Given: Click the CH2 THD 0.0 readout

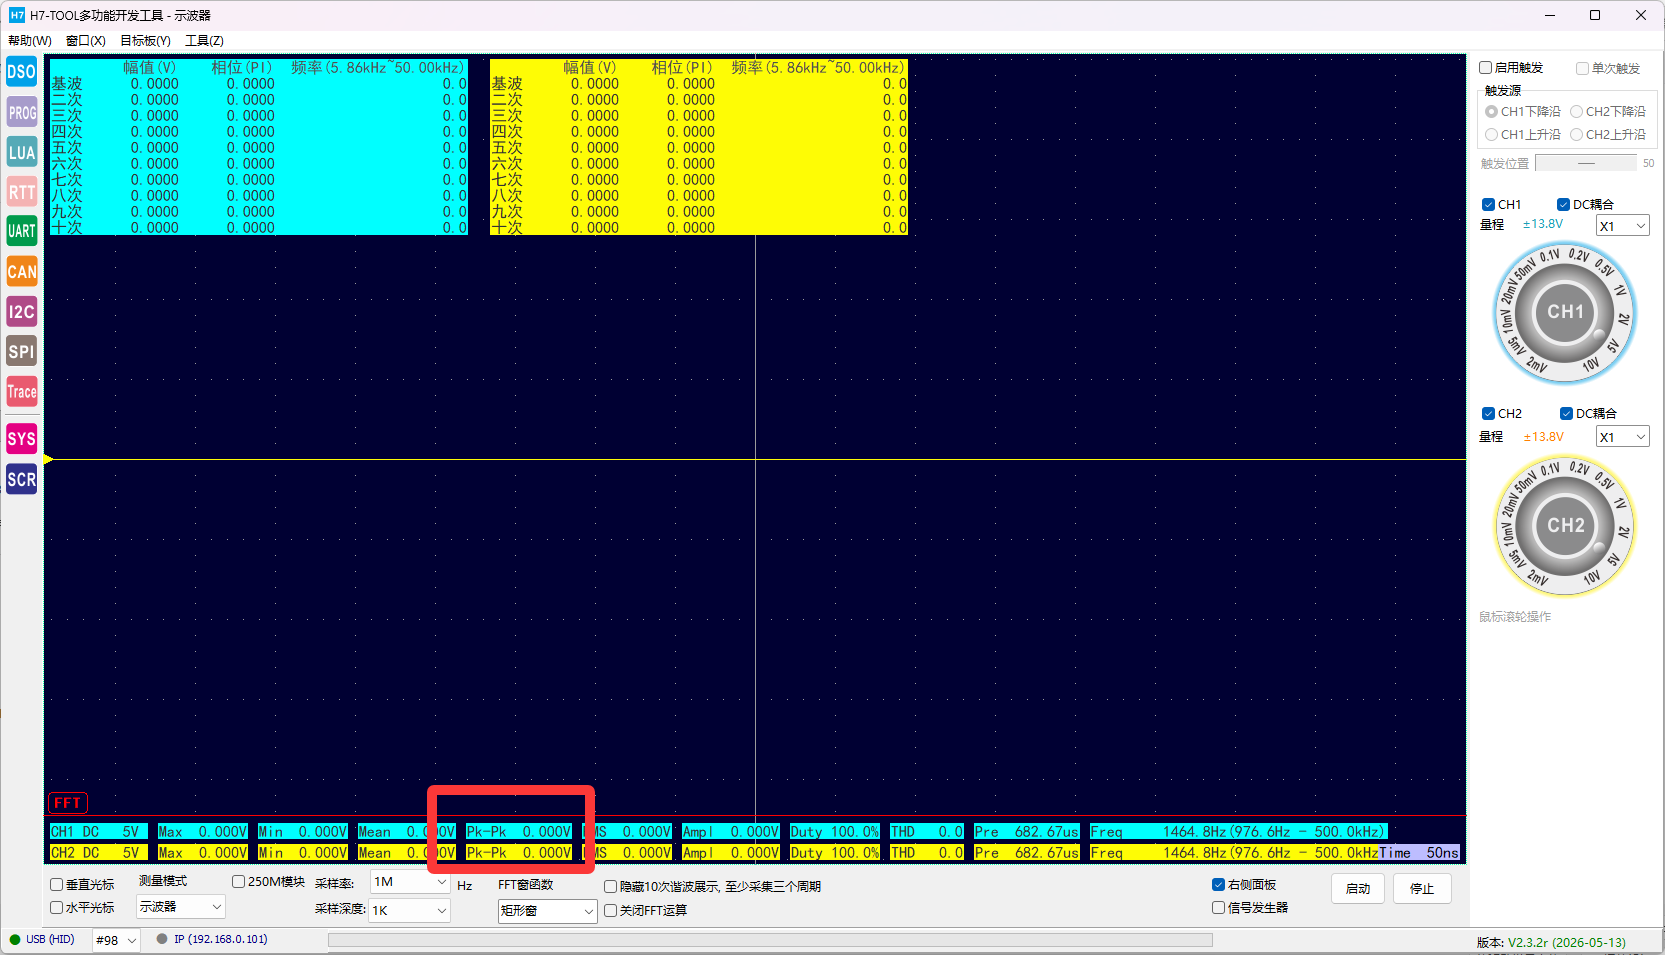Looking at the screenshot, I should [927, 853].
